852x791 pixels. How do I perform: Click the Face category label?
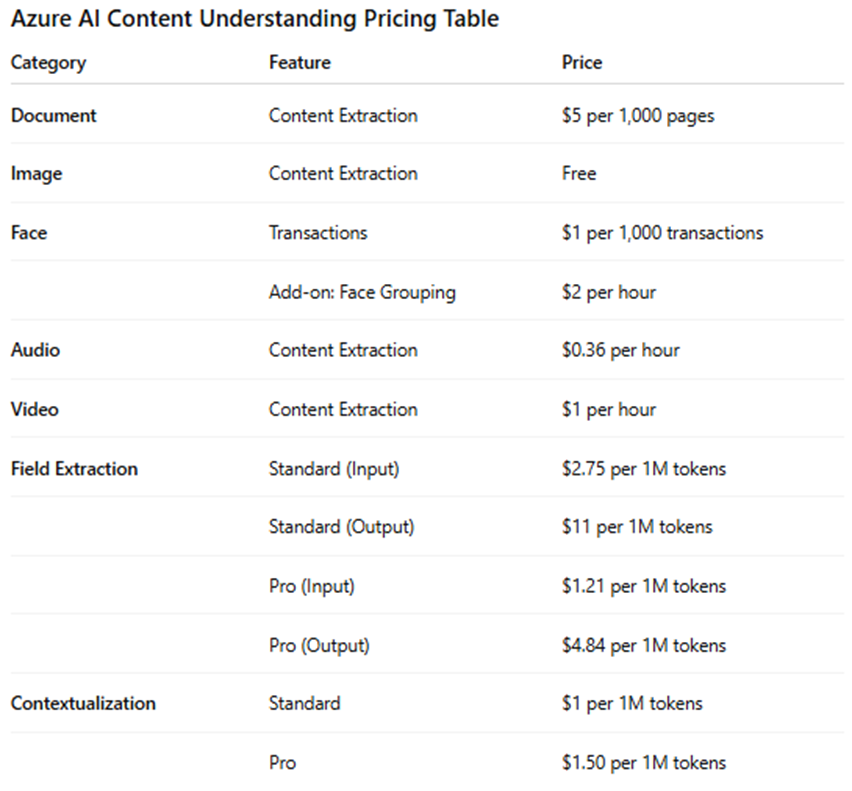pos(29,233)
